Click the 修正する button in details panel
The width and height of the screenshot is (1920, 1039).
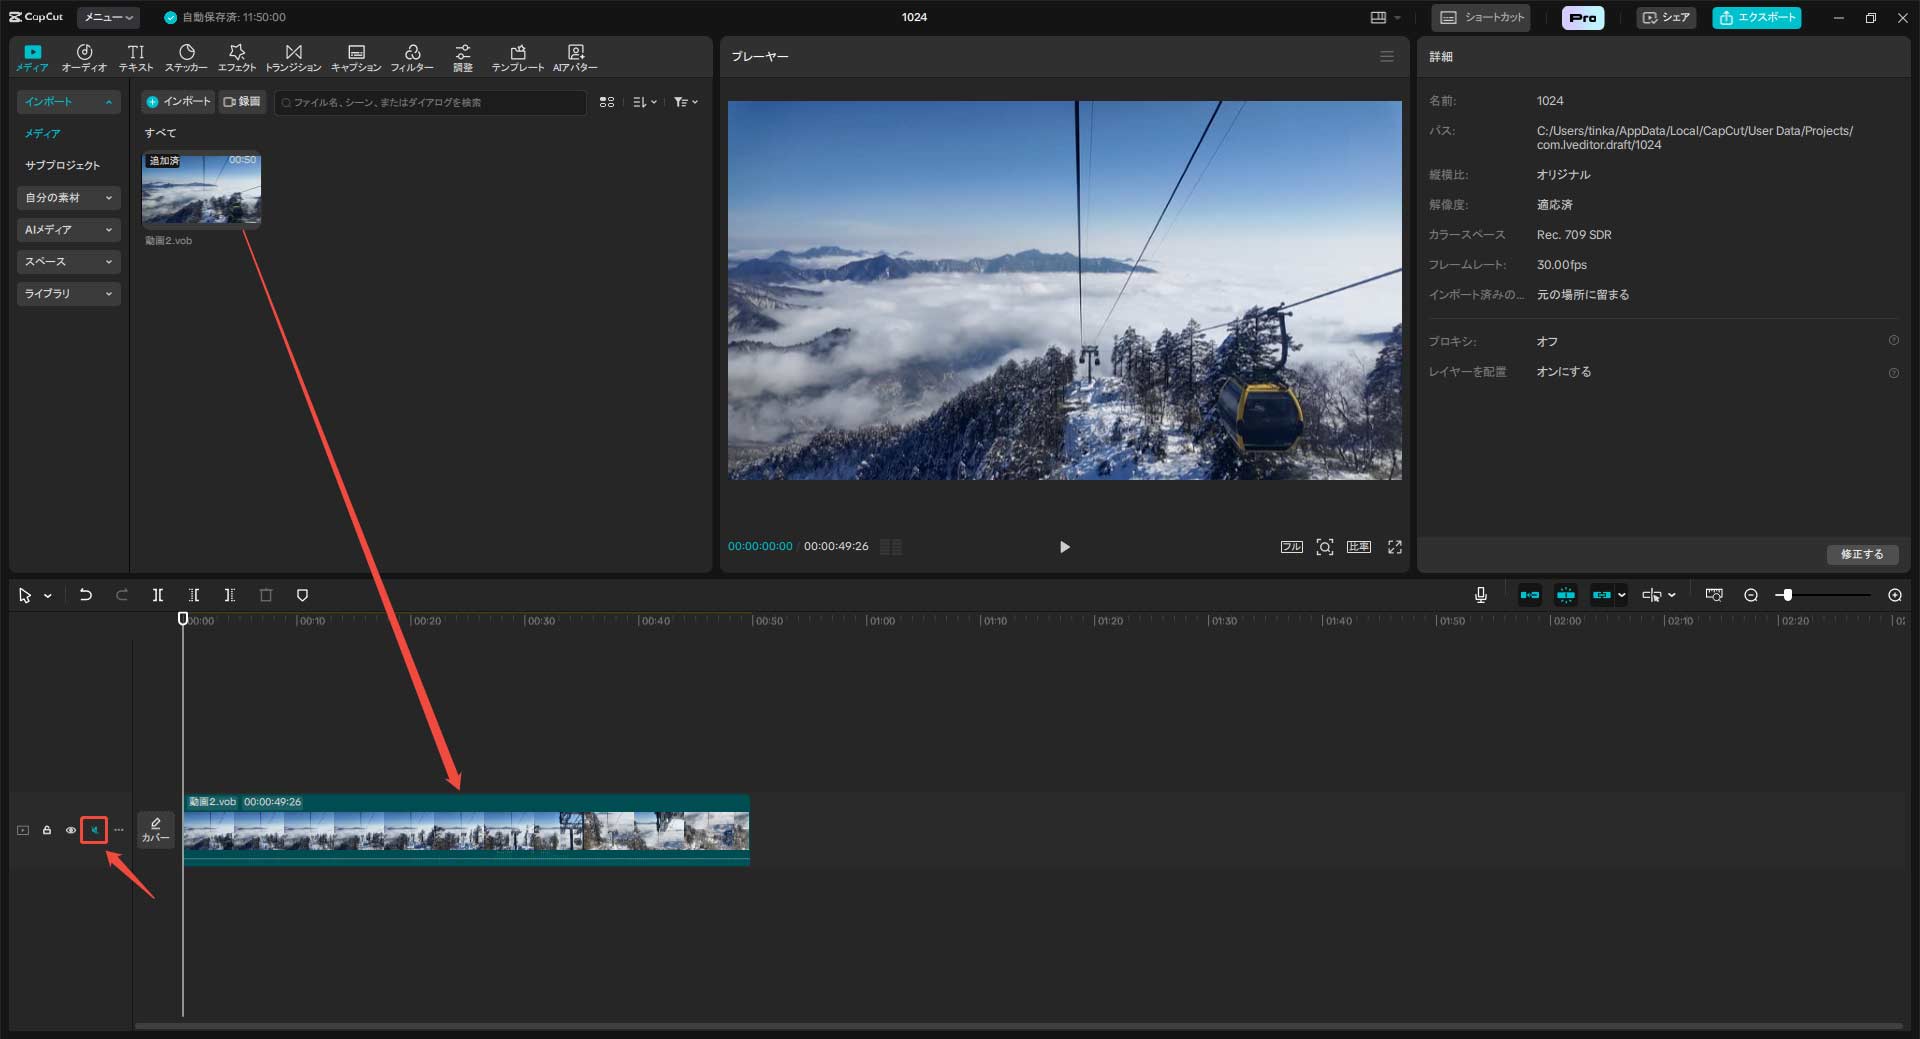point(1861,554)
